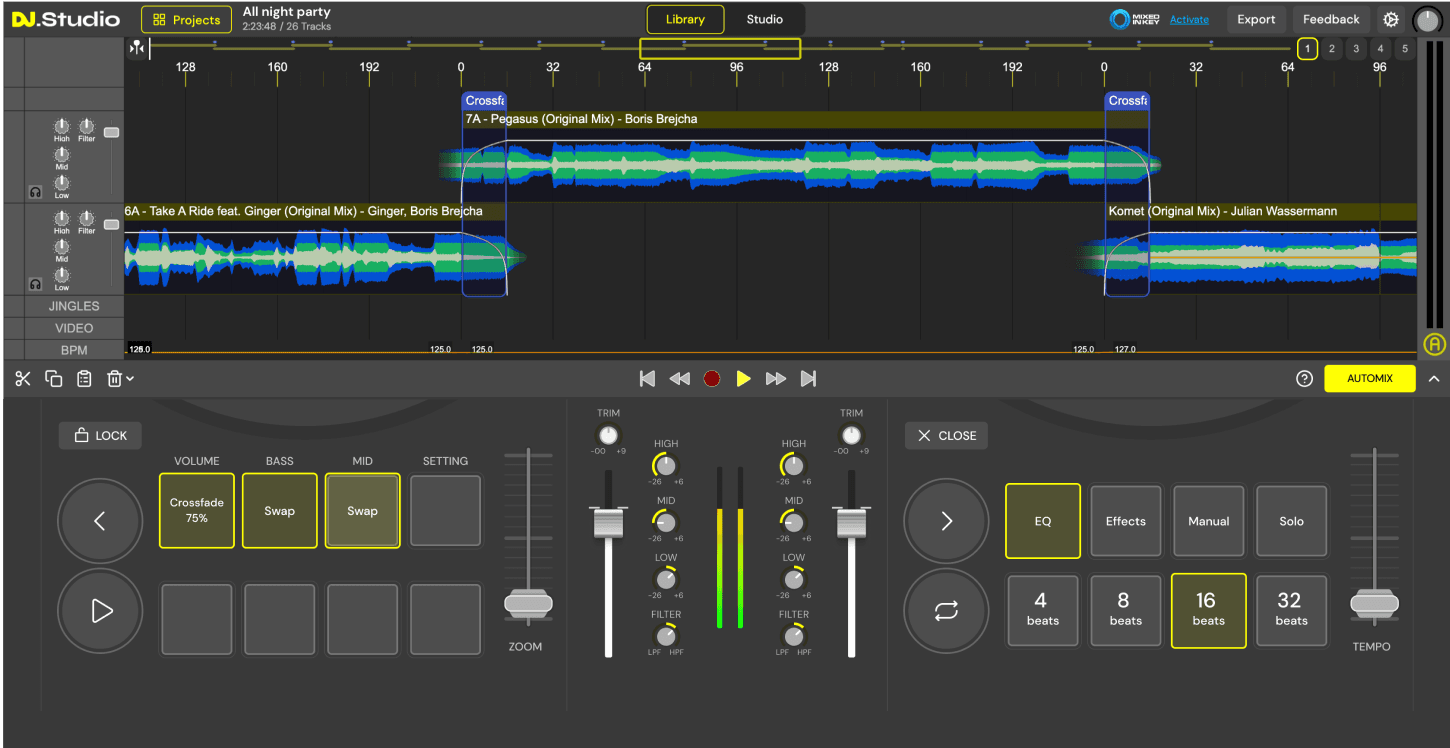Go to next transition with right arrow

click(x=946, y=521)
